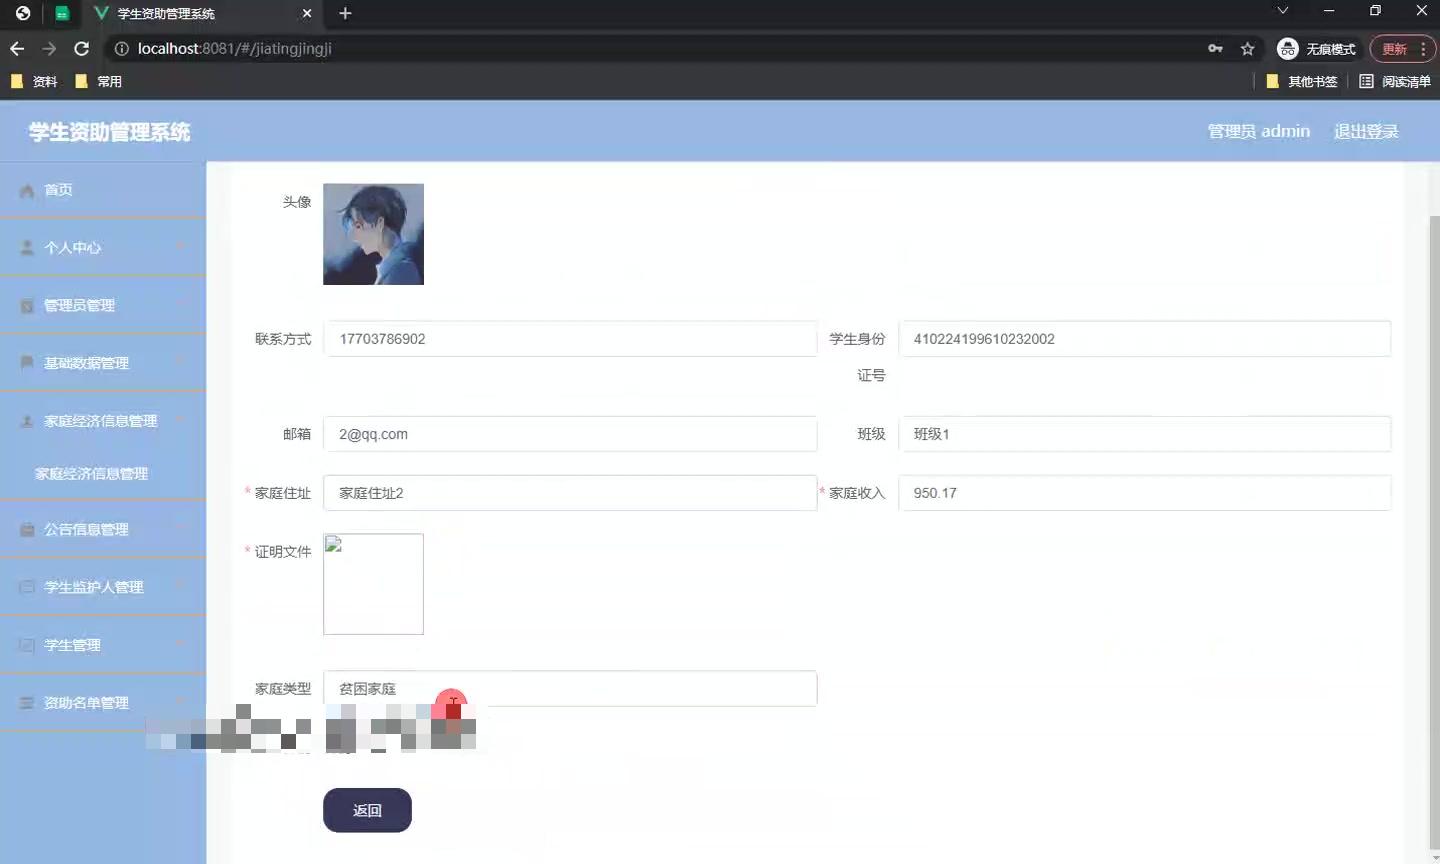
Task: Click the 更新 browser update button
Action: (1402, 48)
